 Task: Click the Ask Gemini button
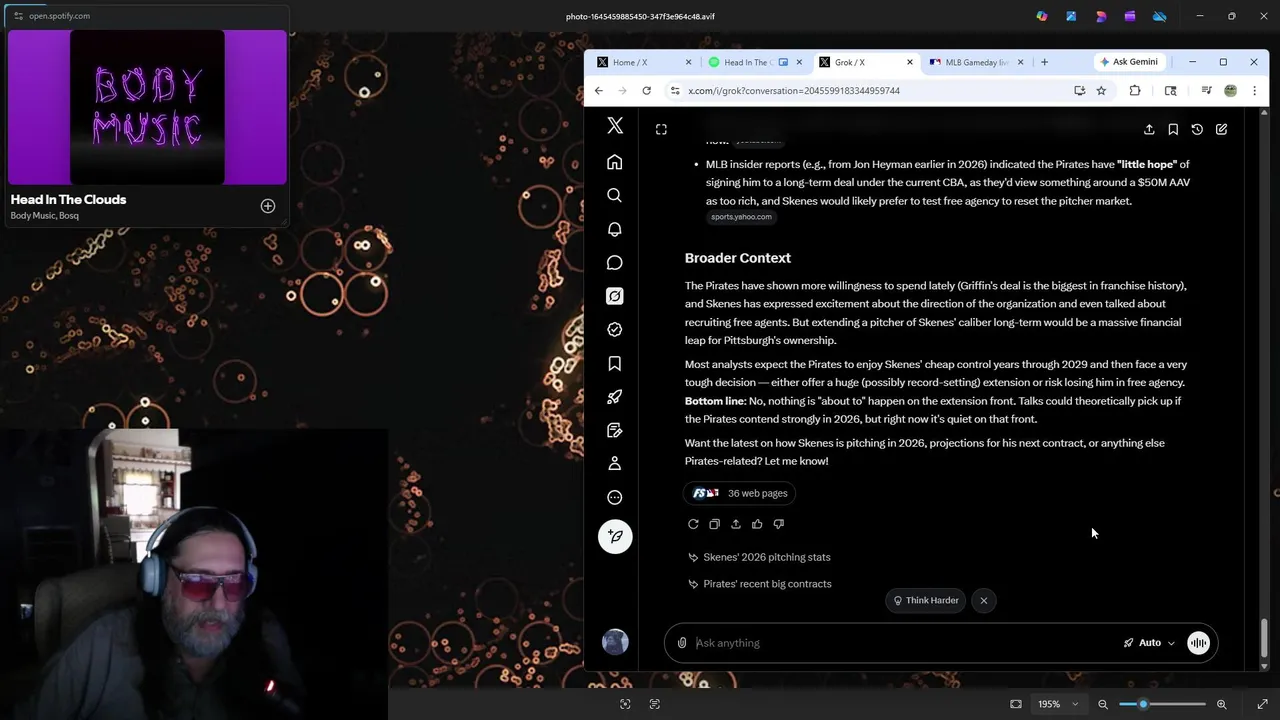click(1129, 62)
